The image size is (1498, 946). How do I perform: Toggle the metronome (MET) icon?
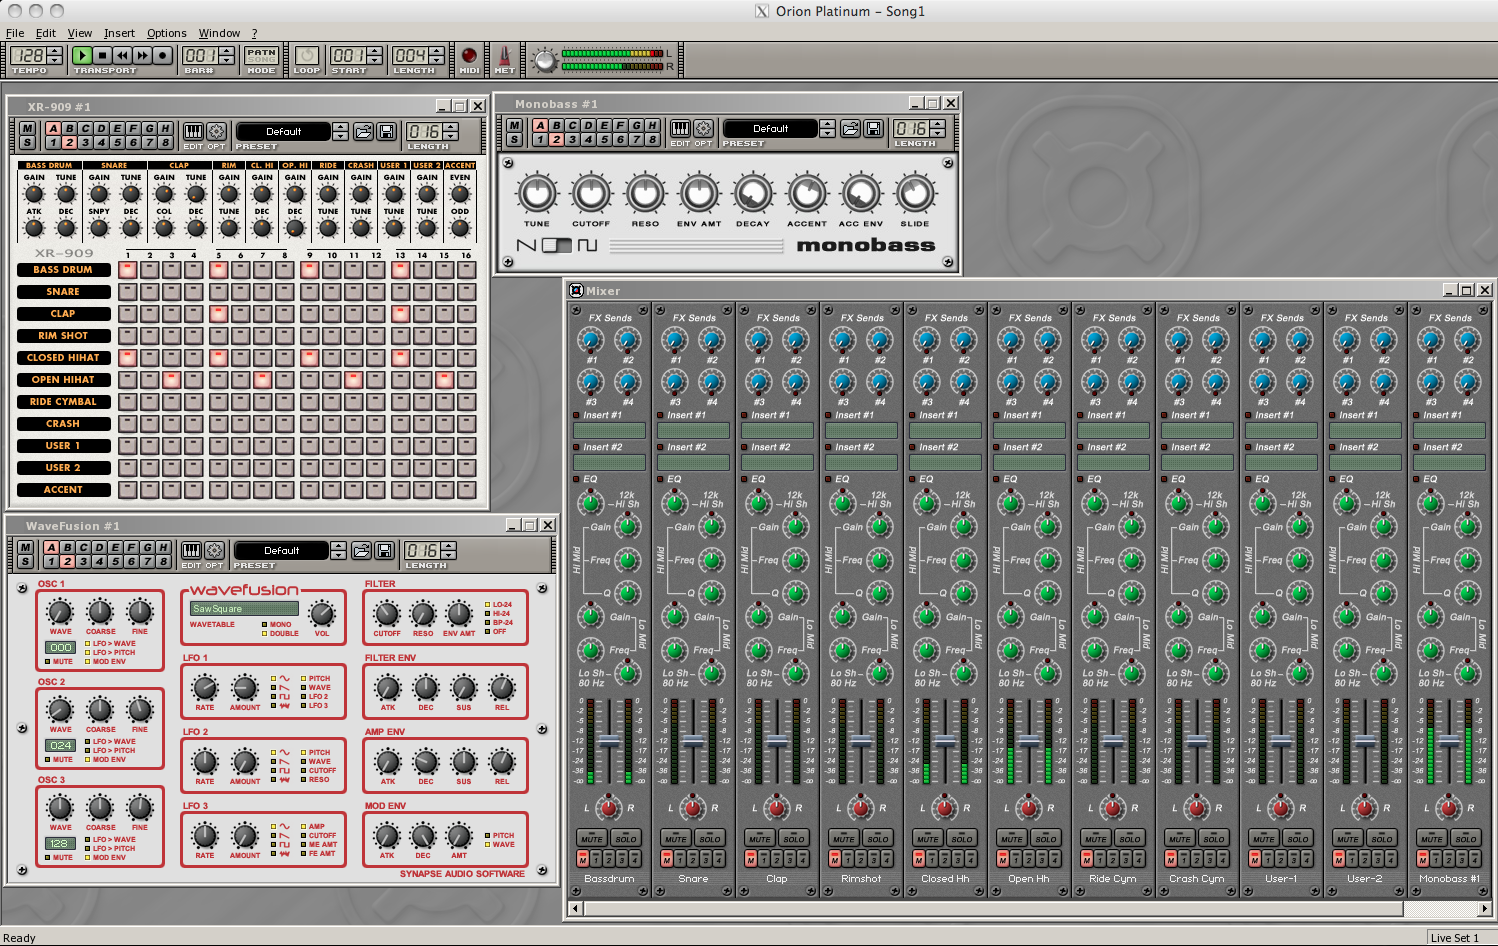click(505, 56)
